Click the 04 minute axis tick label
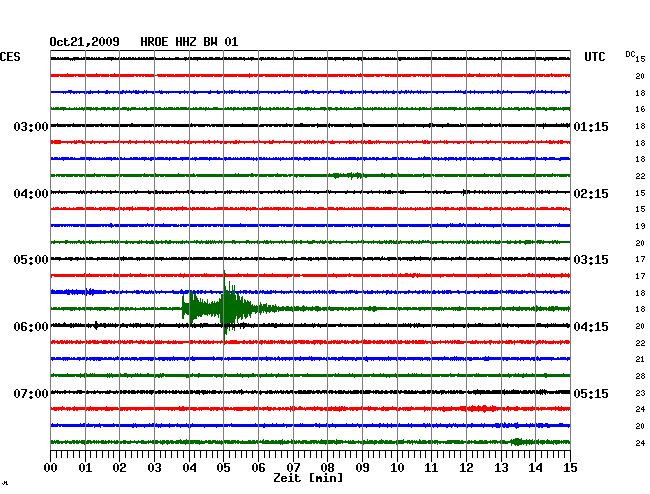 click(189, 468)
